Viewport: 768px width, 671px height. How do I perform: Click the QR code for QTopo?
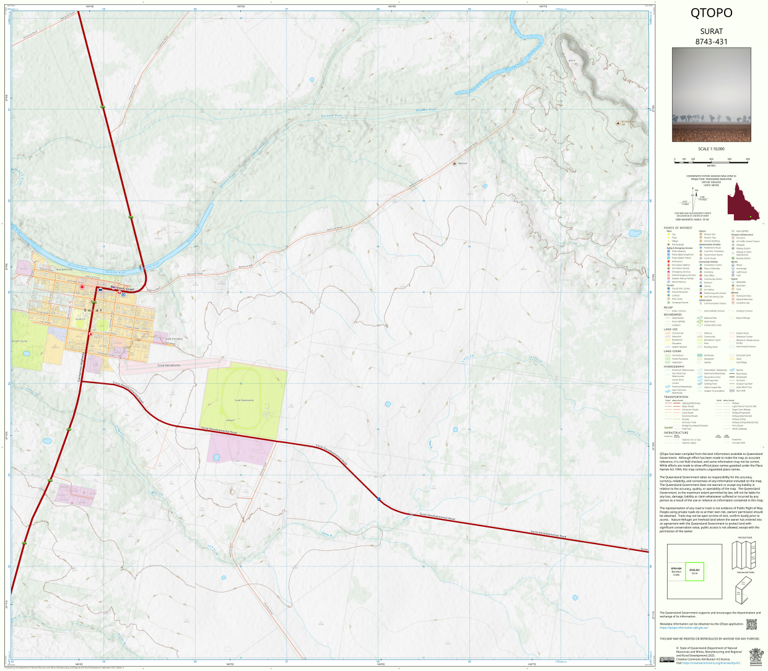[x=751, y=624]
